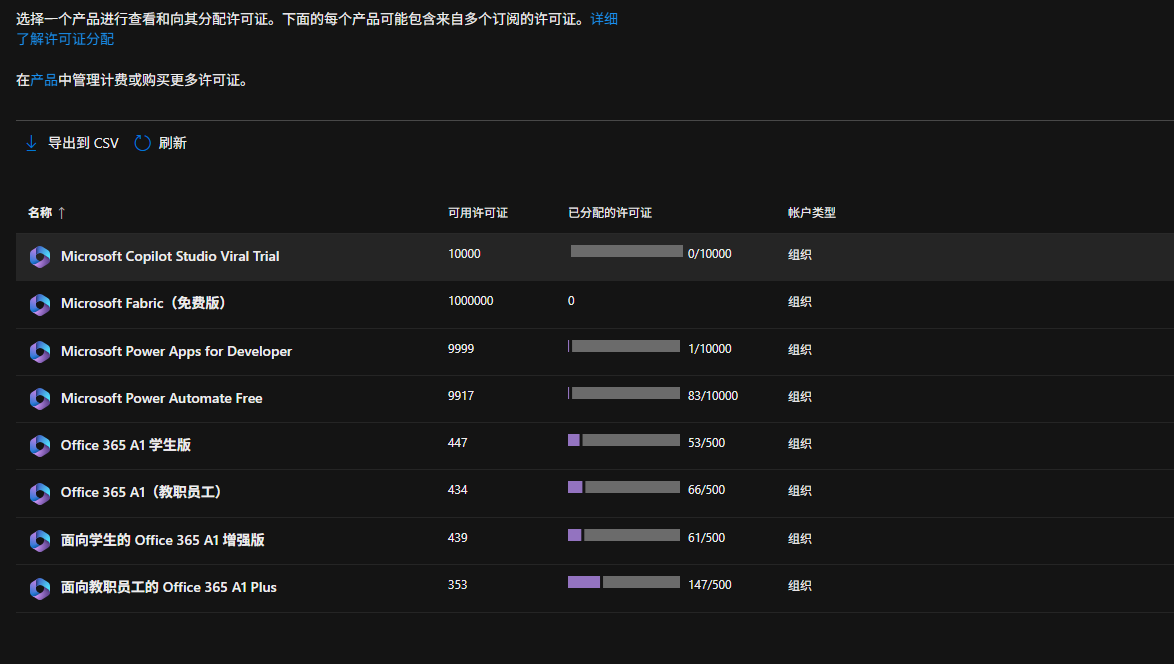Click 组织 in the Office 365 A1 Plus row
1174x664 pixels.
[x=800, y=585]
